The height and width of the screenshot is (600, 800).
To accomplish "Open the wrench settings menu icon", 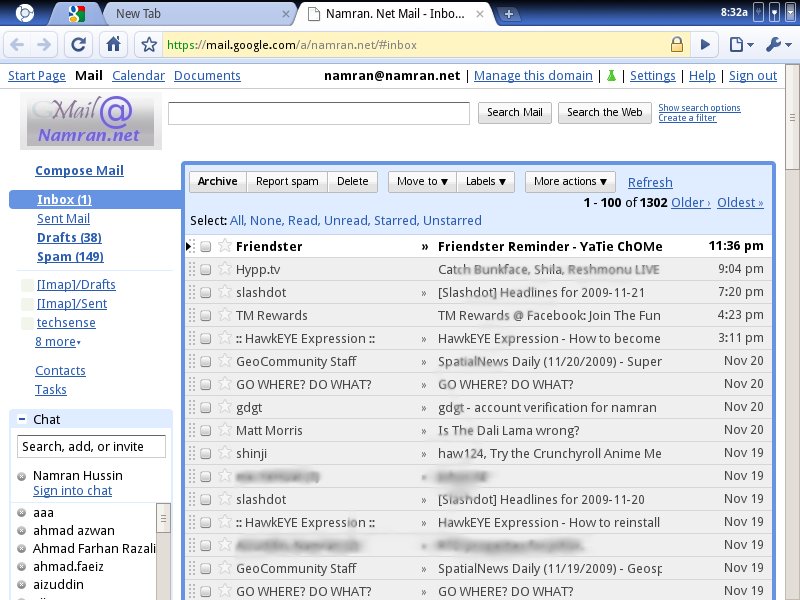I will 778,44.
